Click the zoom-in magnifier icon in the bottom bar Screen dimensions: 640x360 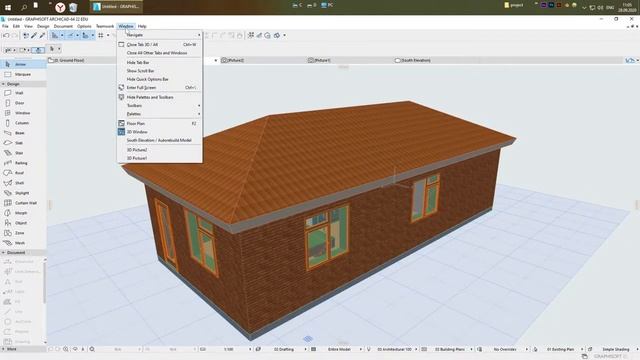(66, 349)
